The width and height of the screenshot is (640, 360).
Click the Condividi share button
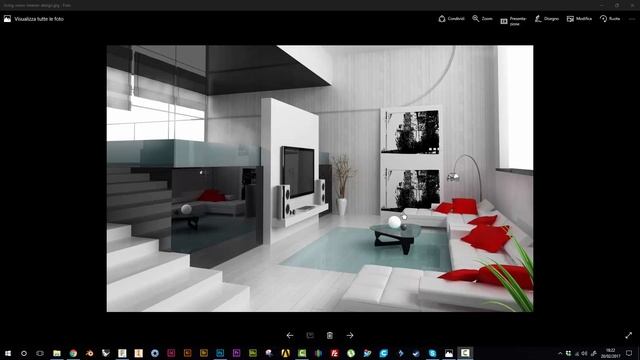point(451,19)
